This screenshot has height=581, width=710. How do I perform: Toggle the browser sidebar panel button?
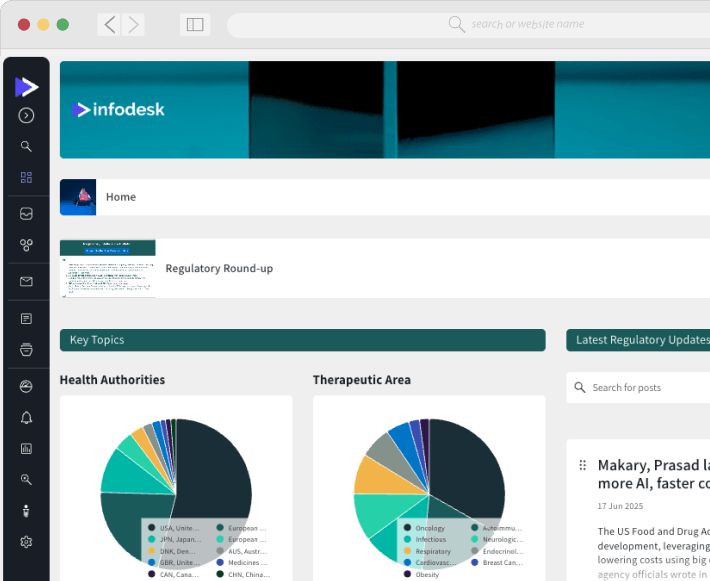coord(195,24)
